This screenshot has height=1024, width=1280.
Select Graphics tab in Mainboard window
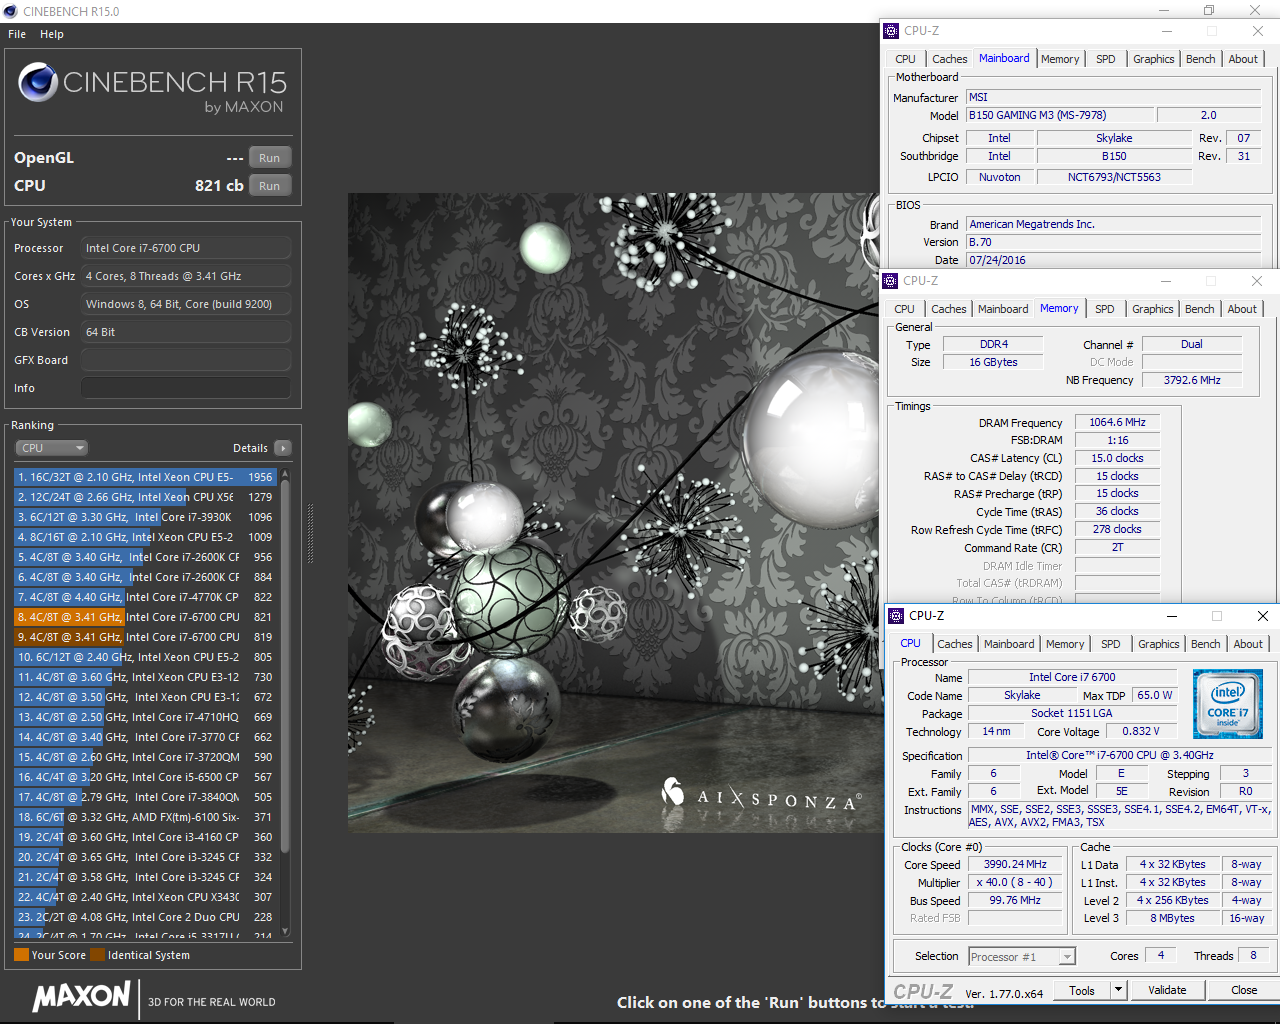(x=1154, y=59)
